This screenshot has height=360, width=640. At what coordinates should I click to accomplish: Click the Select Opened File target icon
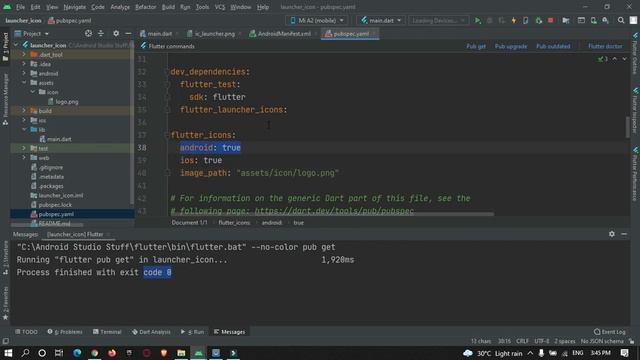pyautogui.click(x=88, y=33)
